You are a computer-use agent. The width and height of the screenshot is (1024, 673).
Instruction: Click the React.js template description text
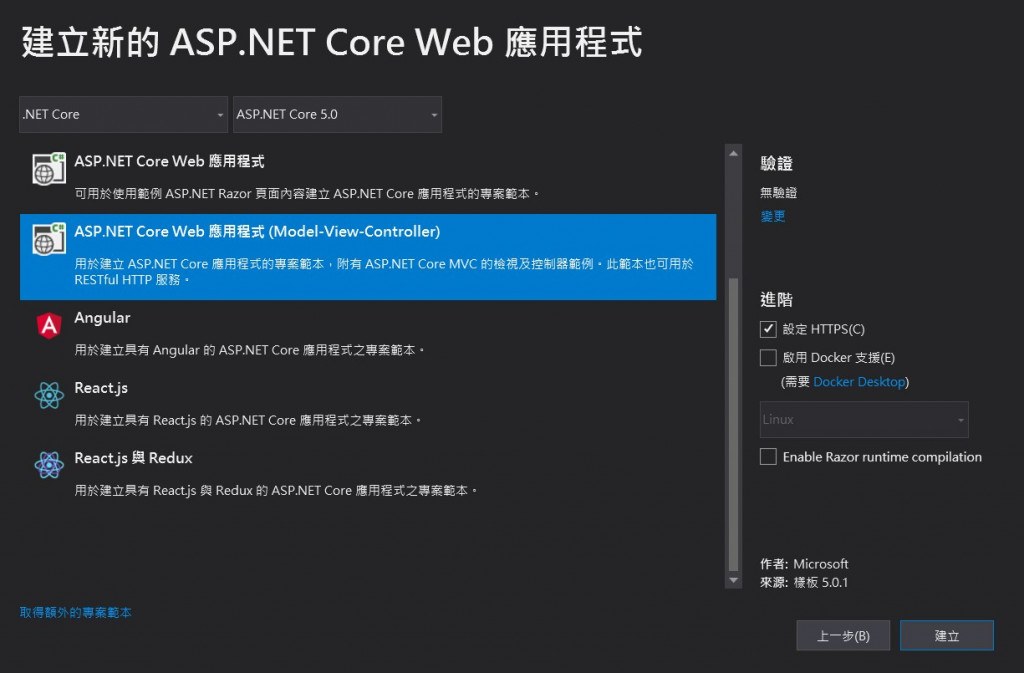pyautogui.click(x=248, y=420)
